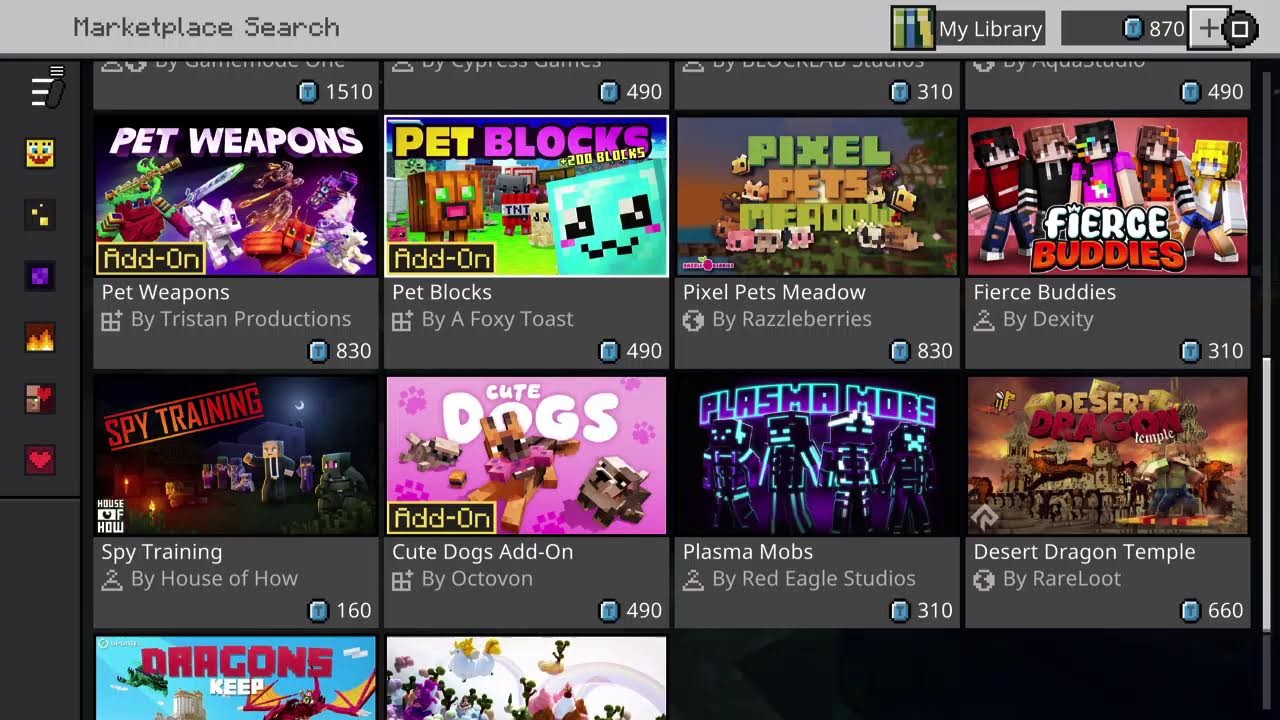Select the purple portal block sidebar icon
1280x720 pixels.
coord(40,277)
